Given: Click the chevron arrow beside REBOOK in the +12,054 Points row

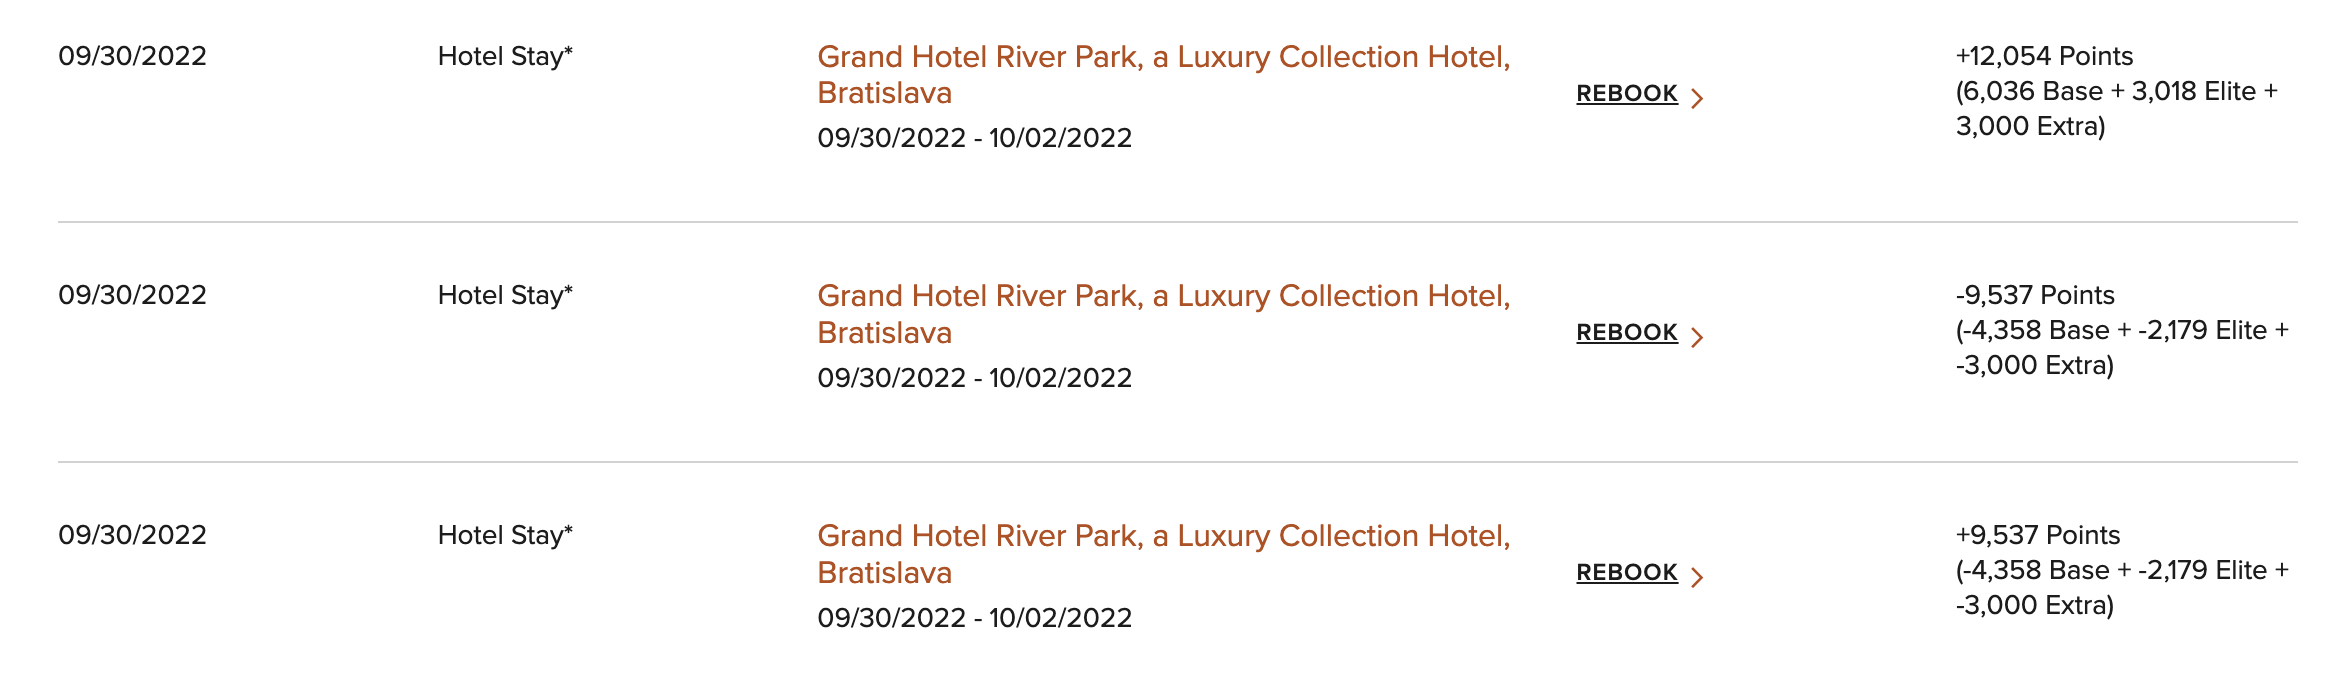Looking at the screenshot, I should point(1697,97).
